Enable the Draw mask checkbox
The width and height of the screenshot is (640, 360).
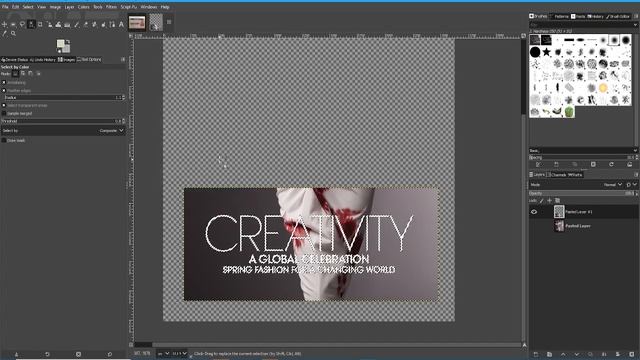(4, 140)
